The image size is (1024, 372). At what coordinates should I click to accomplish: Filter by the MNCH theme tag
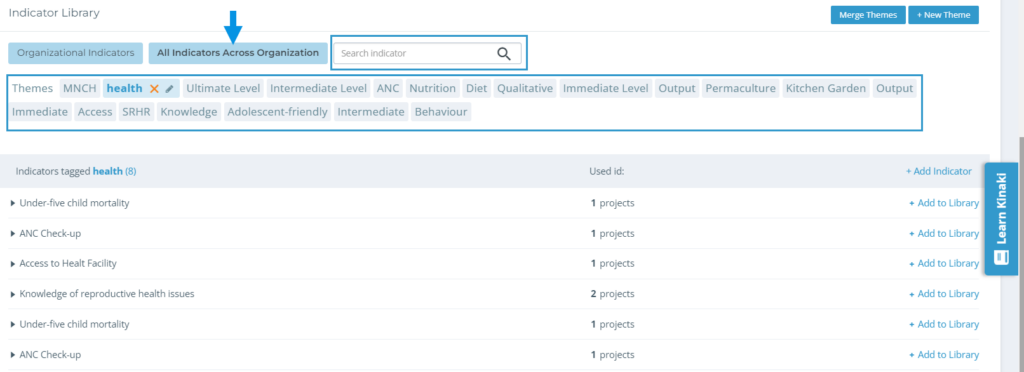coord(80,88)
